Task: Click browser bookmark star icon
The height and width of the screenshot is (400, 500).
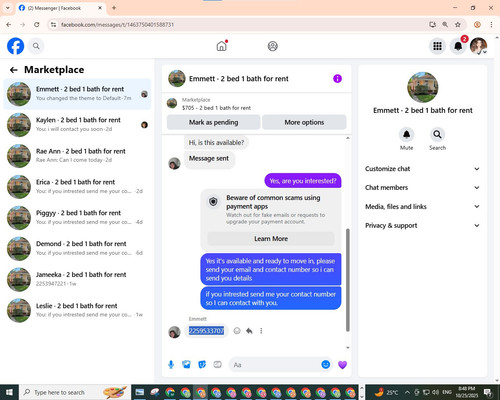Action: tap(458, 24)
